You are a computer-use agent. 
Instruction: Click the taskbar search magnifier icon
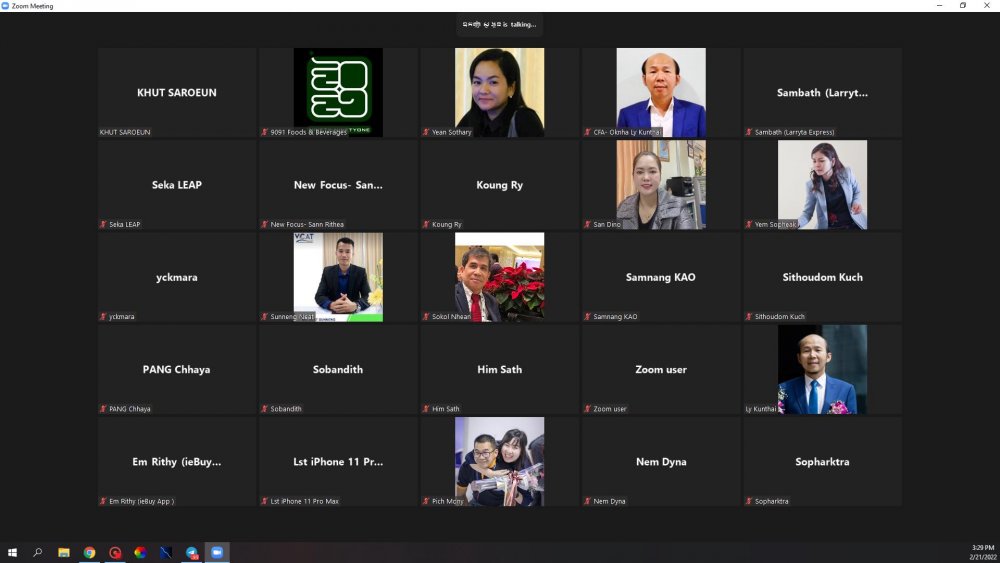click(x=38, y=552)
